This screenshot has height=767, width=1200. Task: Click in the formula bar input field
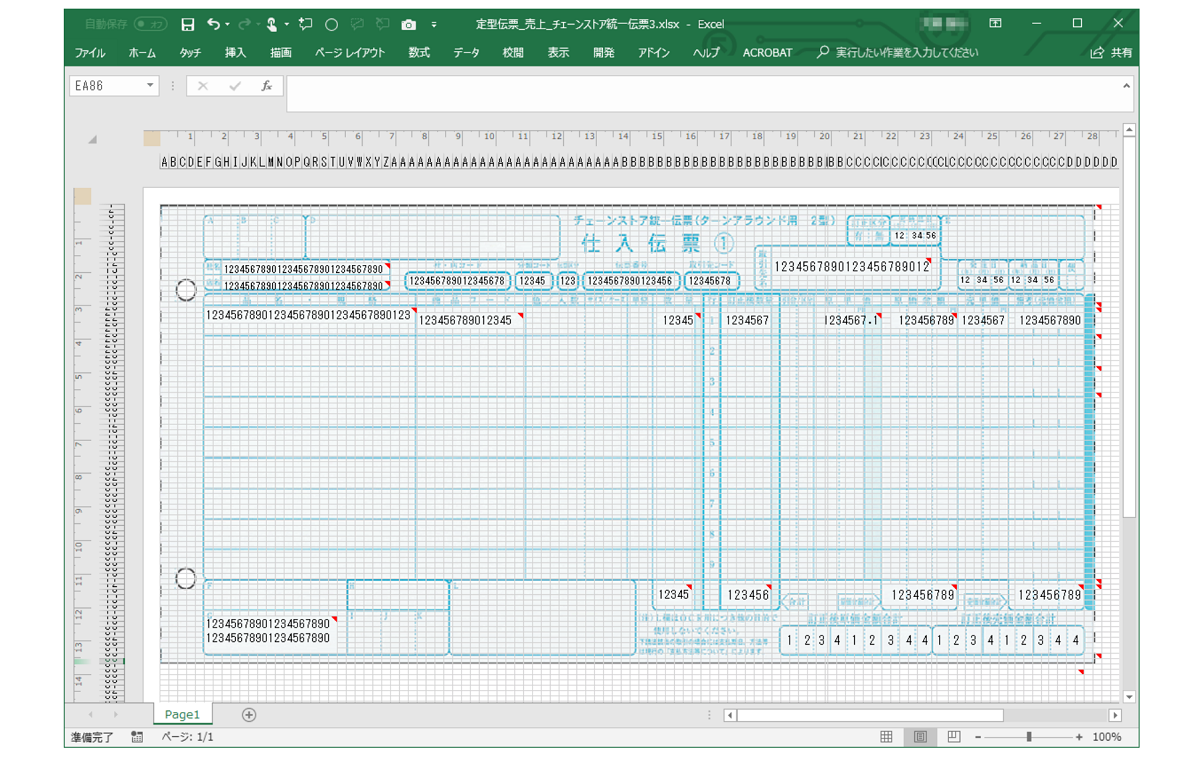pyautogui.click(x=700, y=94)
